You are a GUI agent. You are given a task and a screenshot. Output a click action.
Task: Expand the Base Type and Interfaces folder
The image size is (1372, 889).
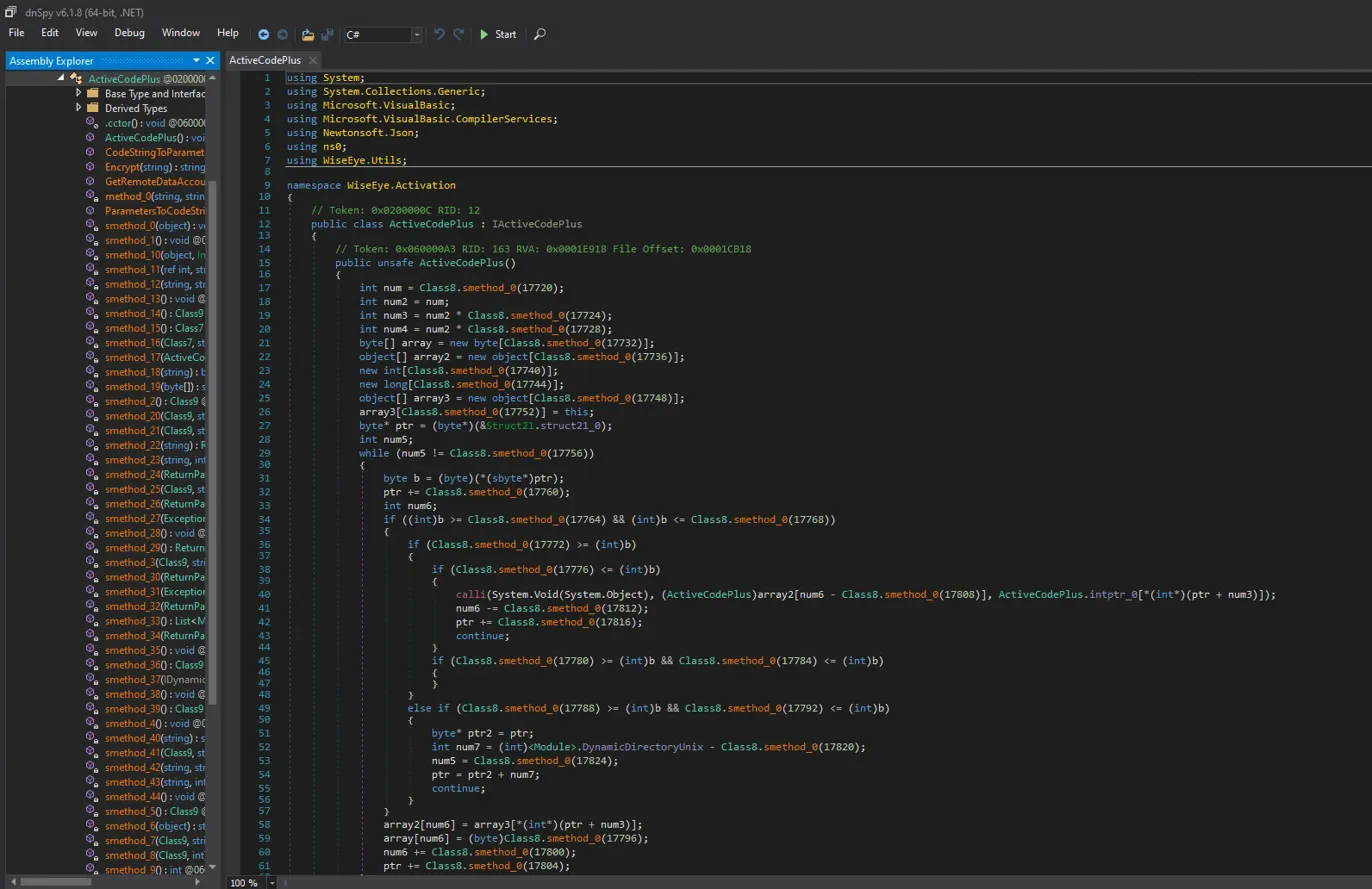click(x=79, y=93)
